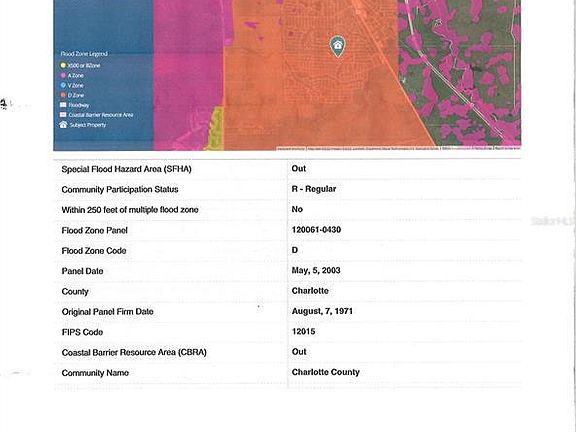Click the 'V Zone' legend label
The width and height of the screenshot is (576, 432).
tap(76, 85)
